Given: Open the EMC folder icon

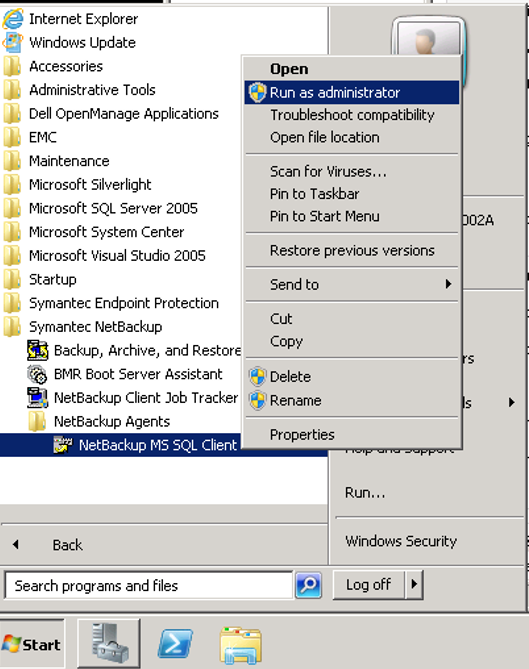Looking at the screenshot, I should coord(12,137).
